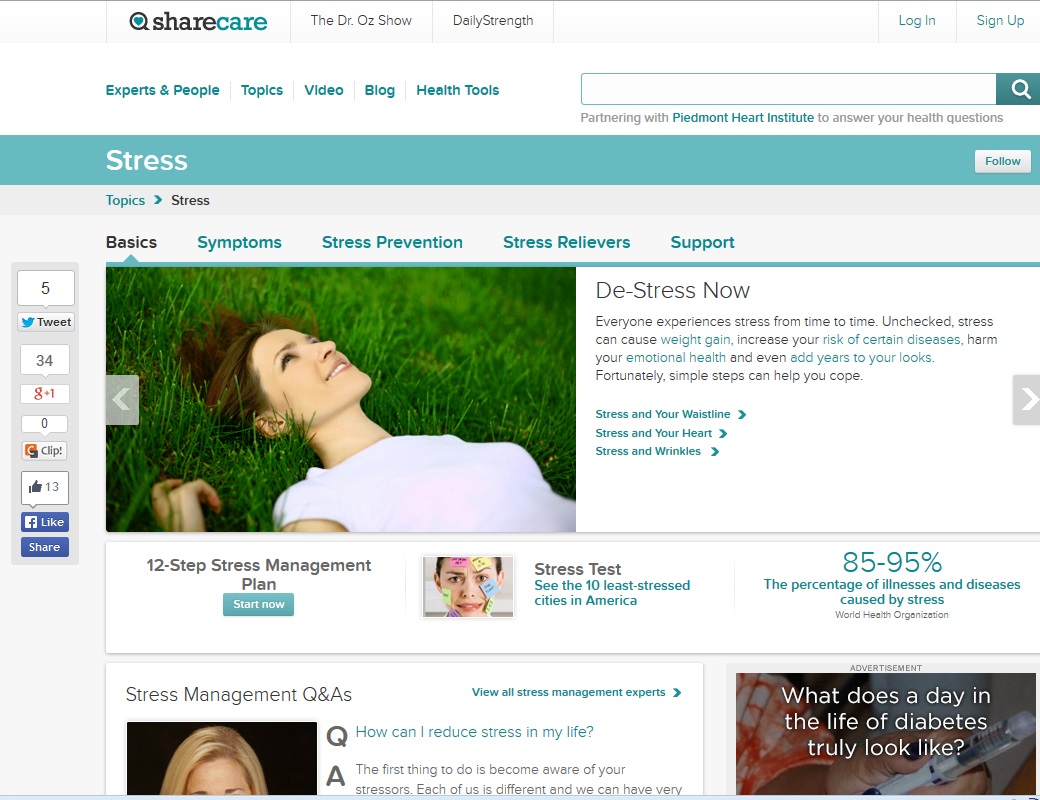Image resolution: width=1040 pixels, height=800 pixels.
Task: Open See the 10 least-stressed cities link
Action: click(612, 593)
